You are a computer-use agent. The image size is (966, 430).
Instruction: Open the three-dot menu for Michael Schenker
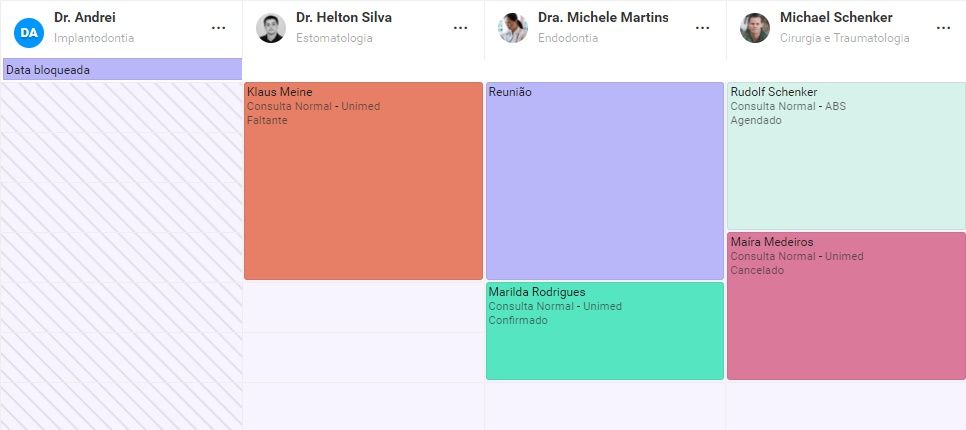point(944,28)
